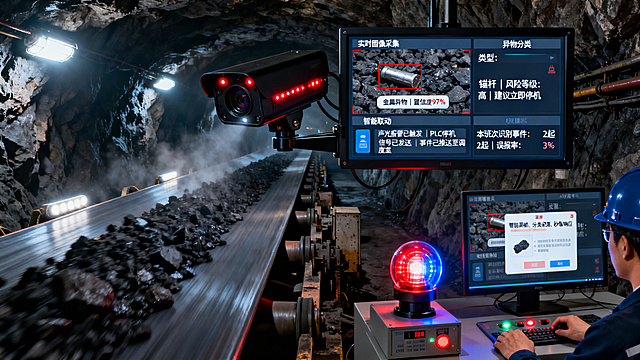Click the blue confirm button in the popup dialog
The image size is (640, 360).
(x=560, y=264)
